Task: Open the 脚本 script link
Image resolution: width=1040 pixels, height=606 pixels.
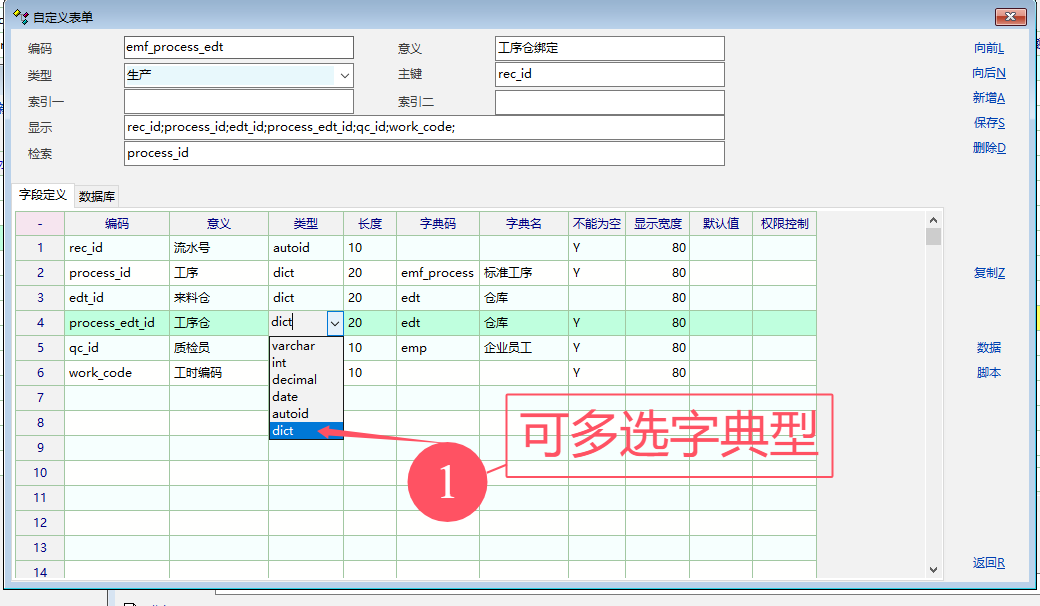Action: click(988, 373)
